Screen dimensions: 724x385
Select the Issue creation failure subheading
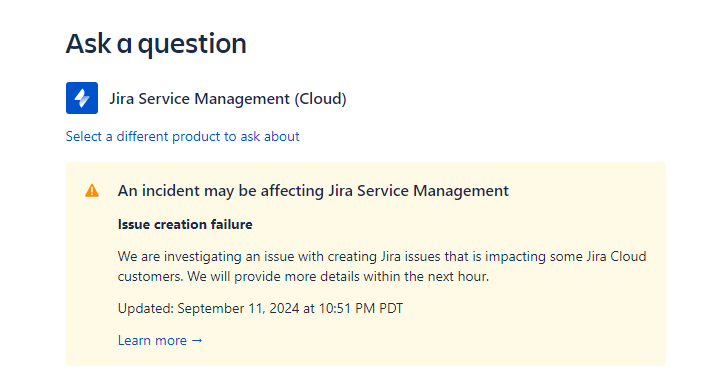pyautogui.click(x=185, y=224)
